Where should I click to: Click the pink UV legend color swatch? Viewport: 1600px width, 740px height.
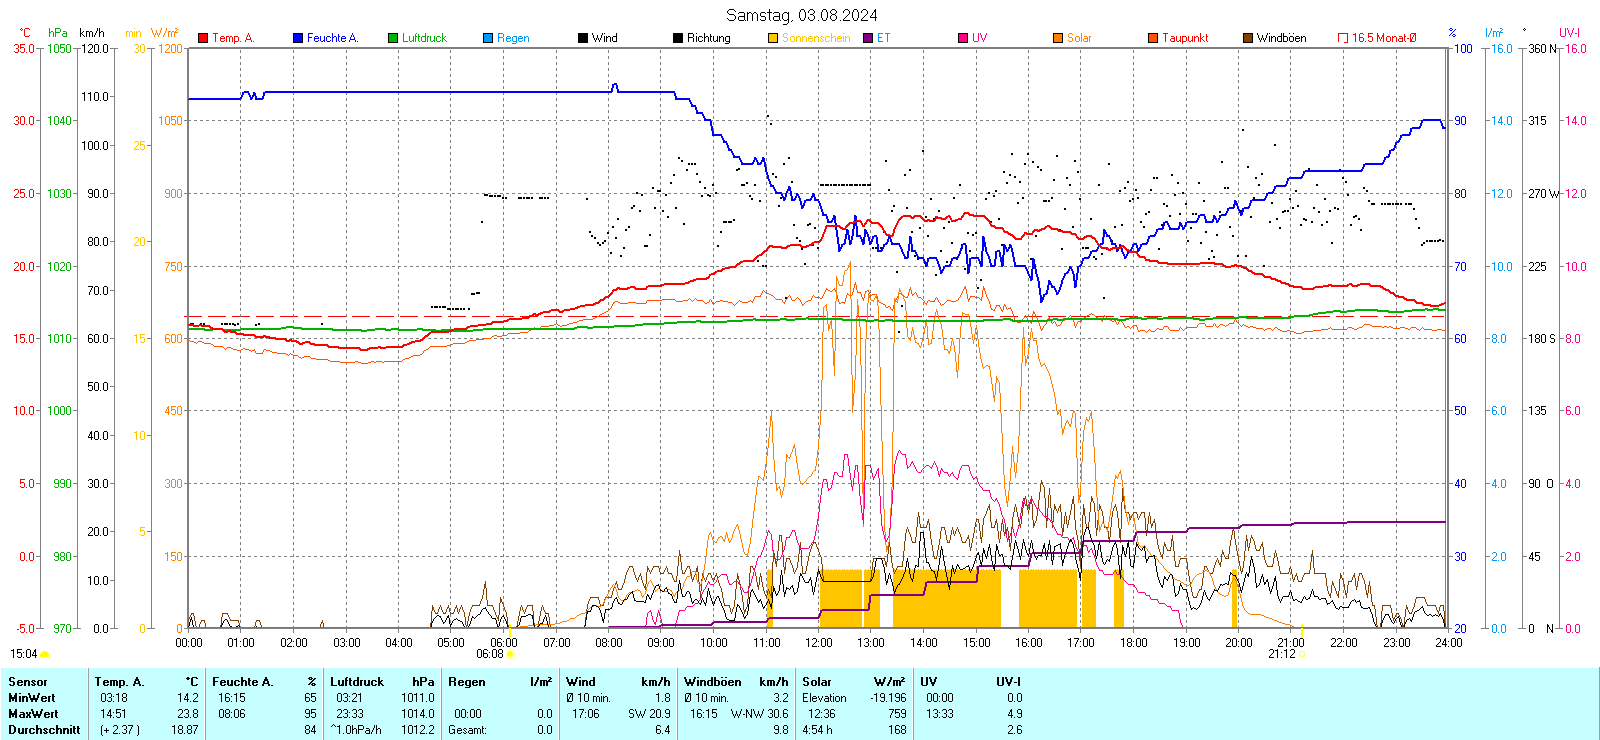[x=963, y=38]
